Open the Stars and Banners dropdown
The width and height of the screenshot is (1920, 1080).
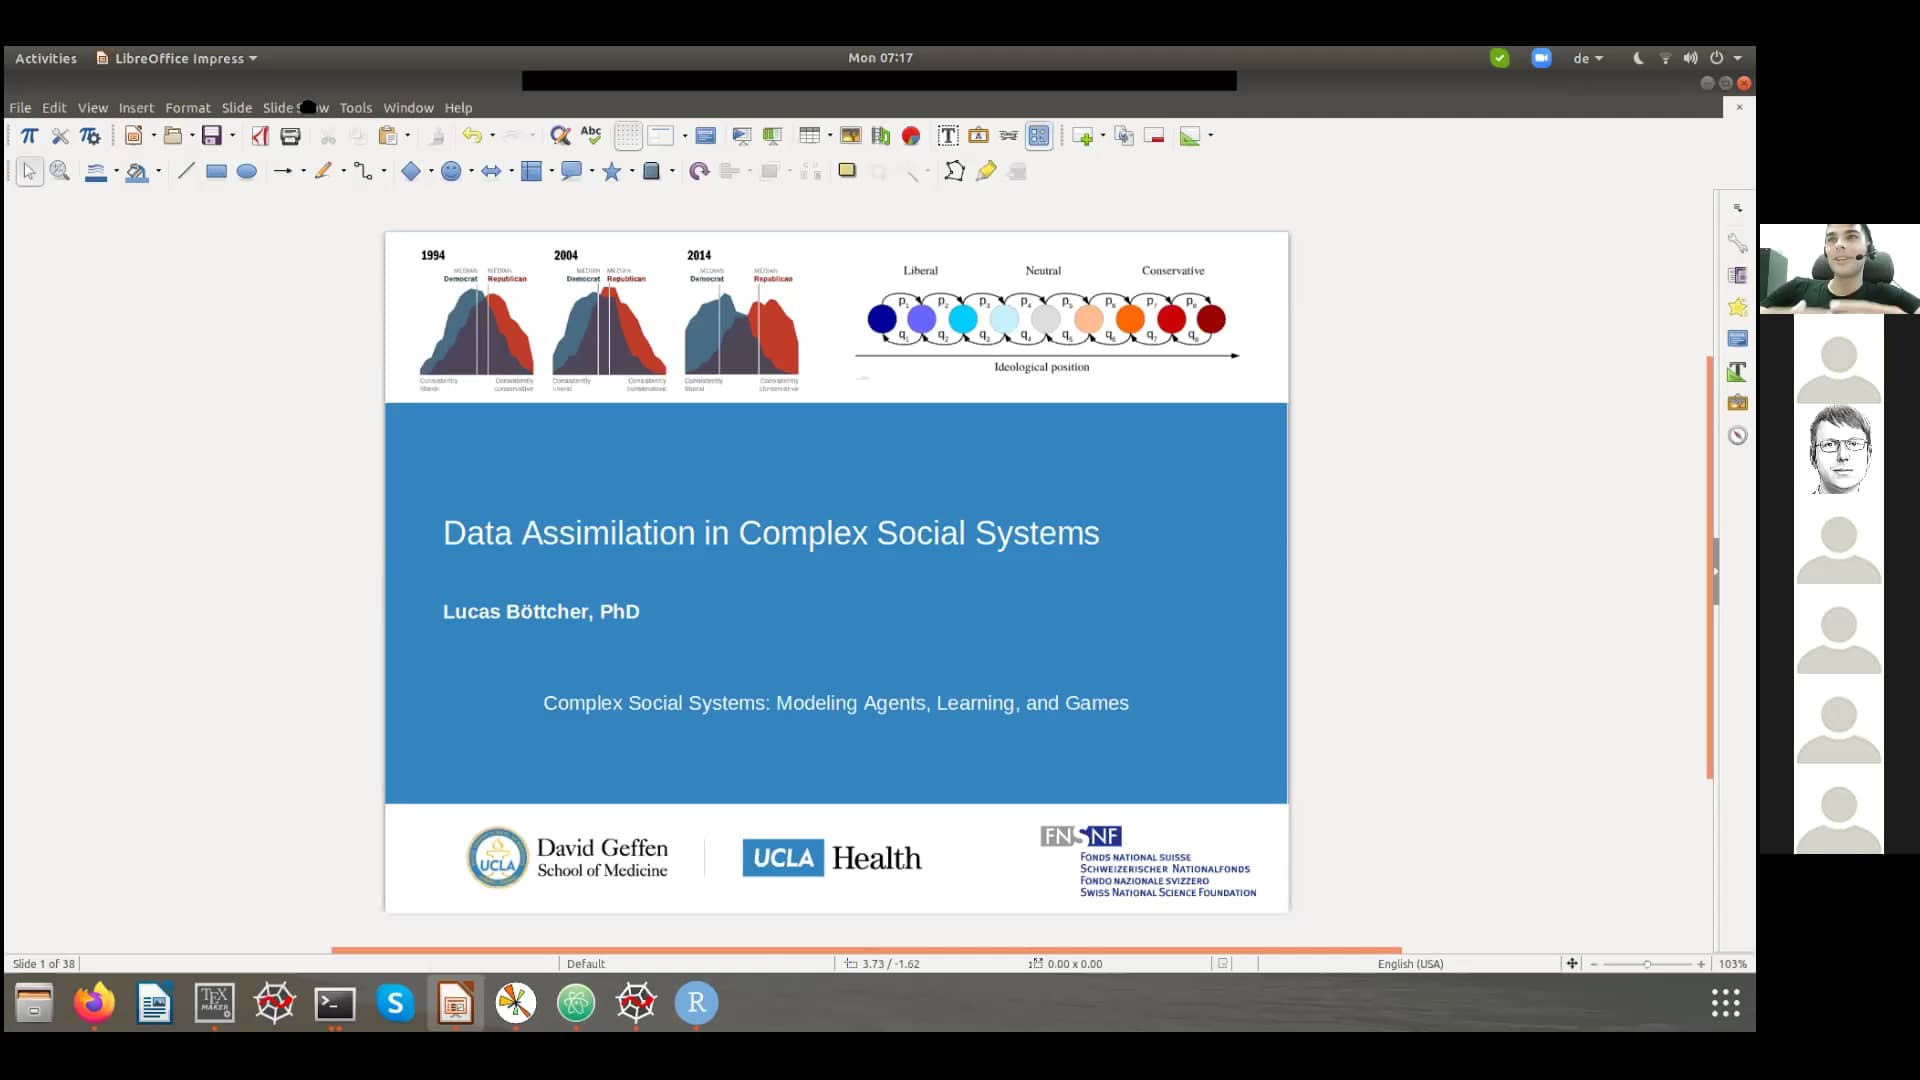pos(632,172)
